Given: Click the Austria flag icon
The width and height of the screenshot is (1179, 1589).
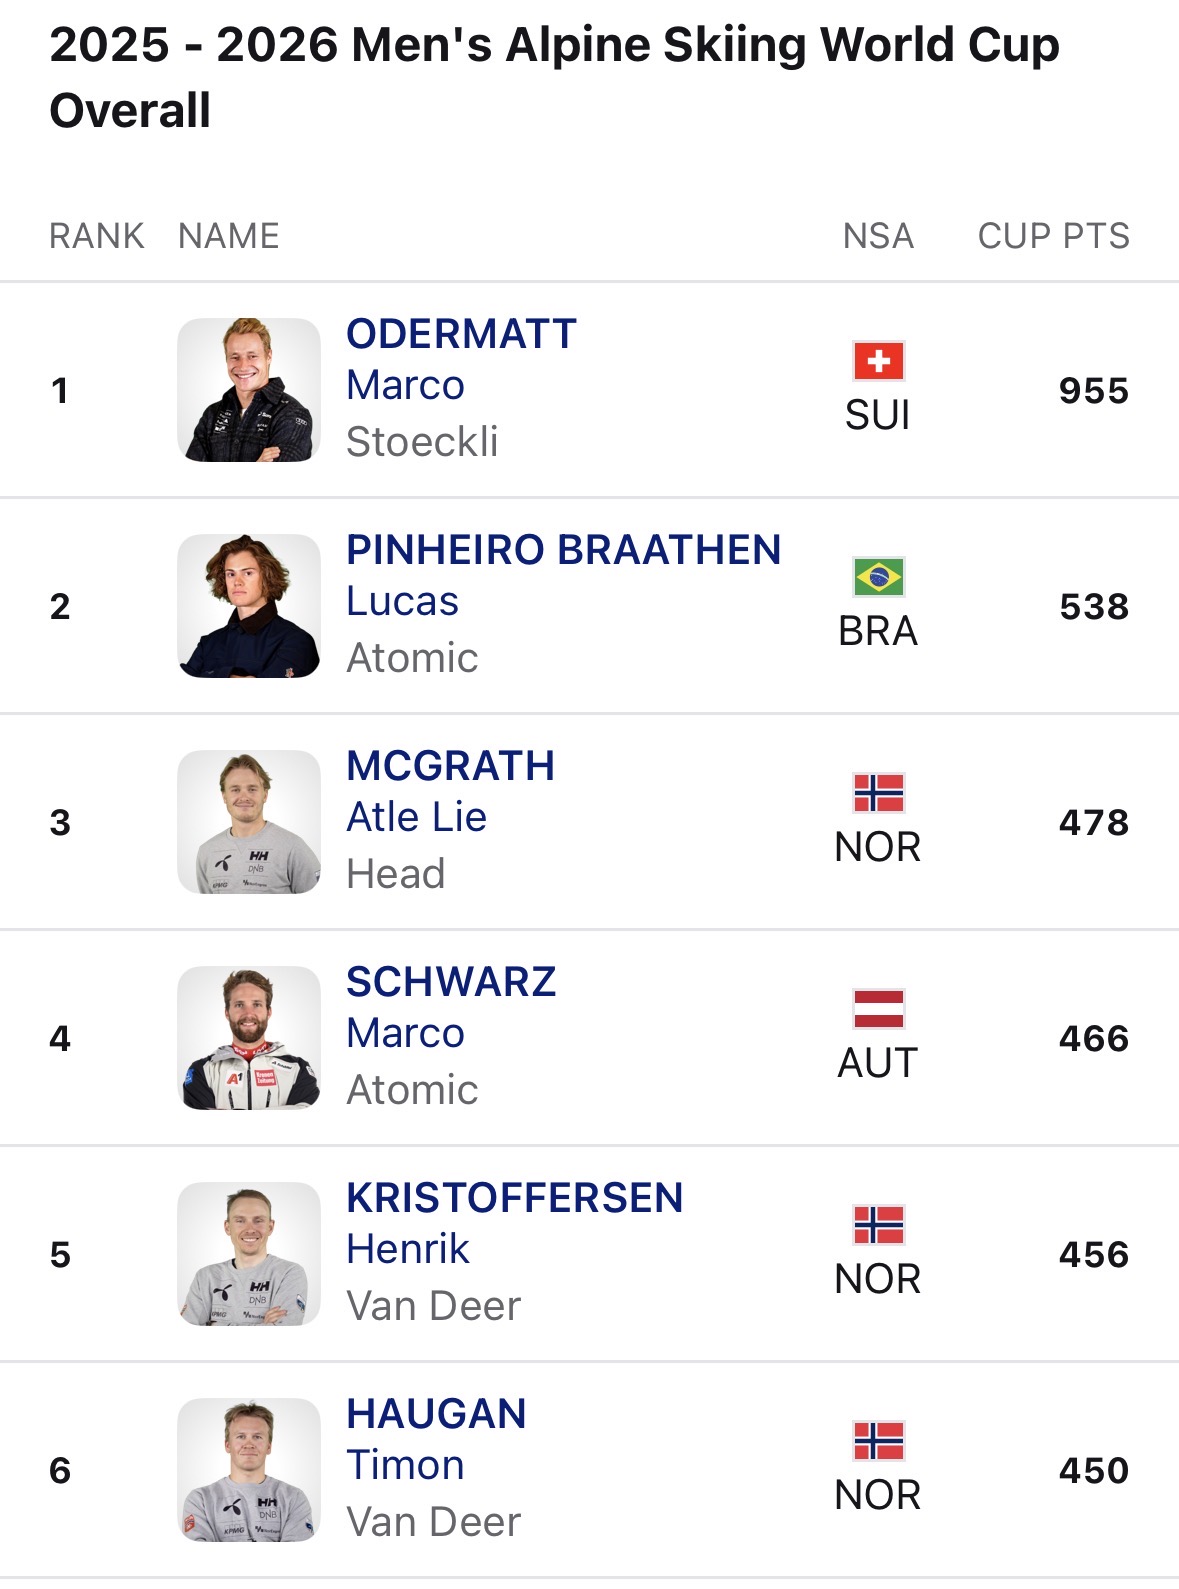Looking at the screenshot, I should click(x=878, y=1009).
